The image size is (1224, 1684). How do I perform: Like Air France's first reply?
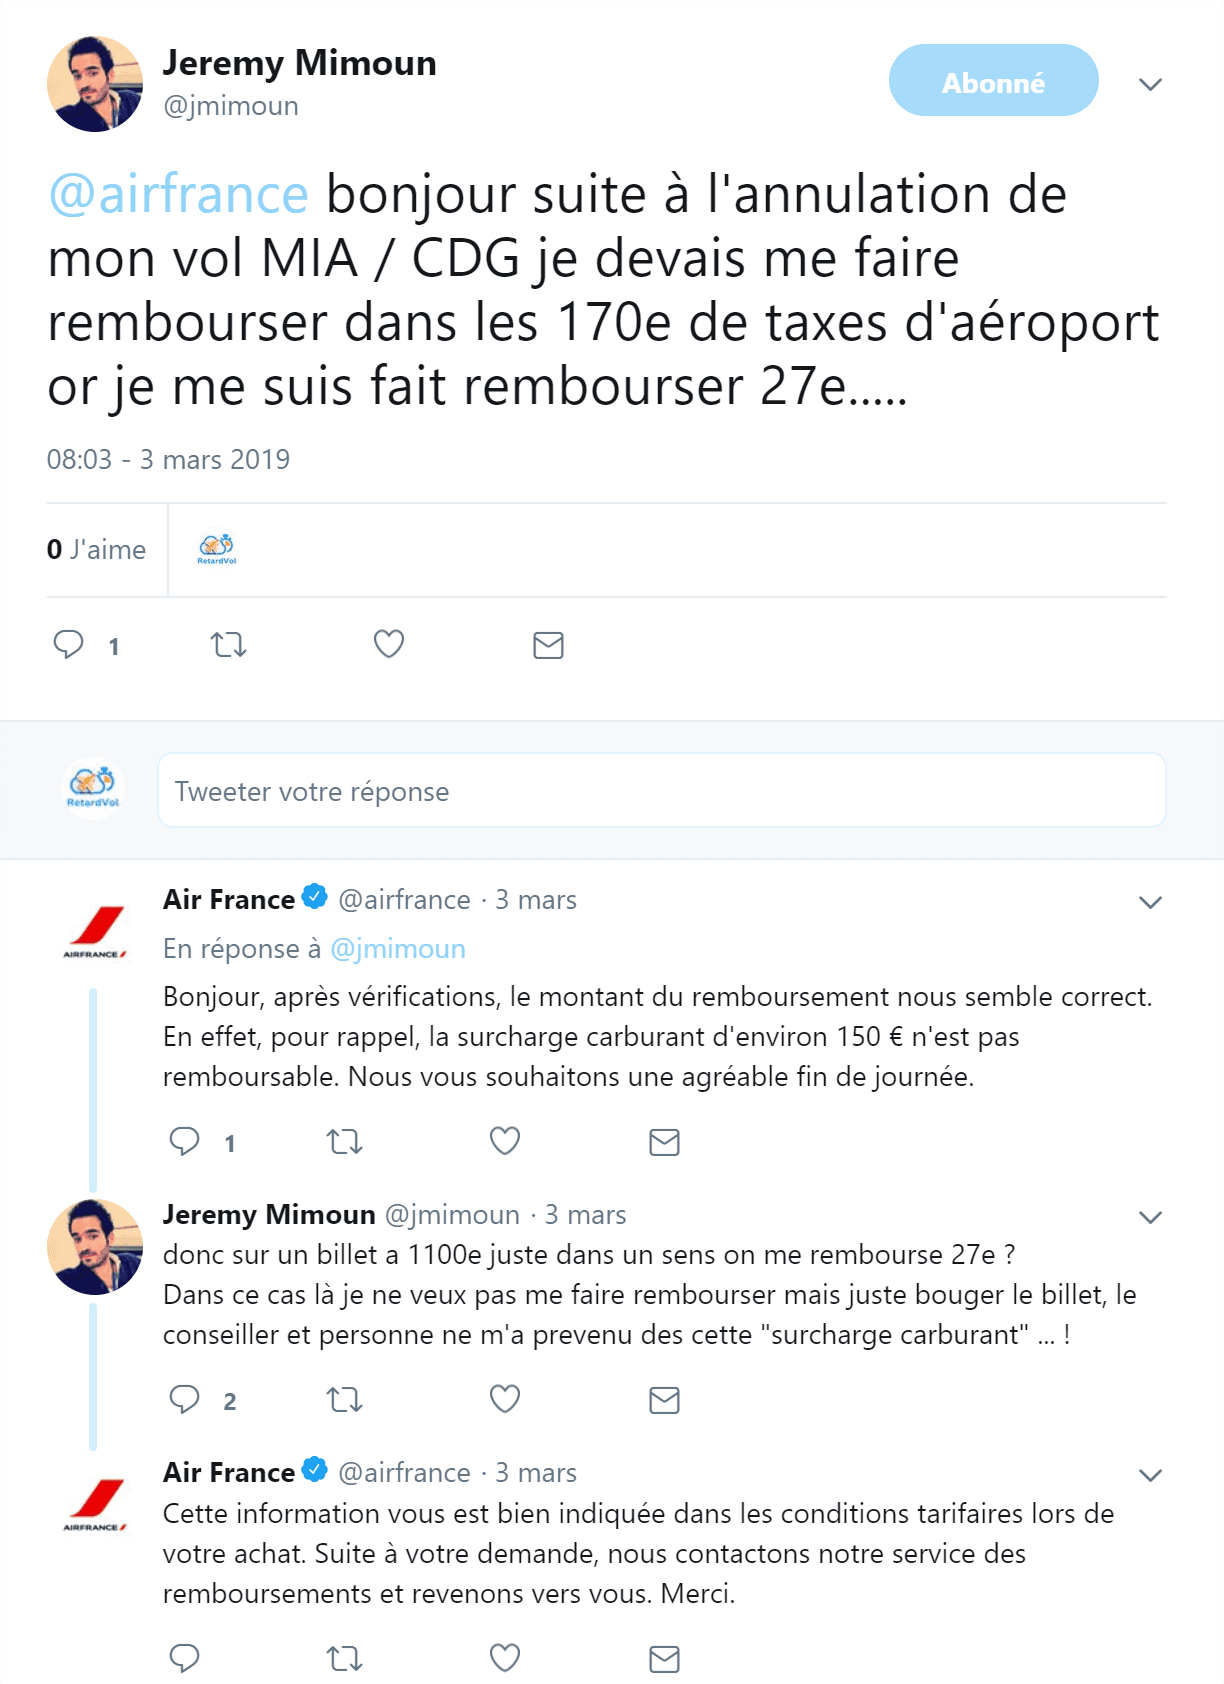tap(504, 1140)
